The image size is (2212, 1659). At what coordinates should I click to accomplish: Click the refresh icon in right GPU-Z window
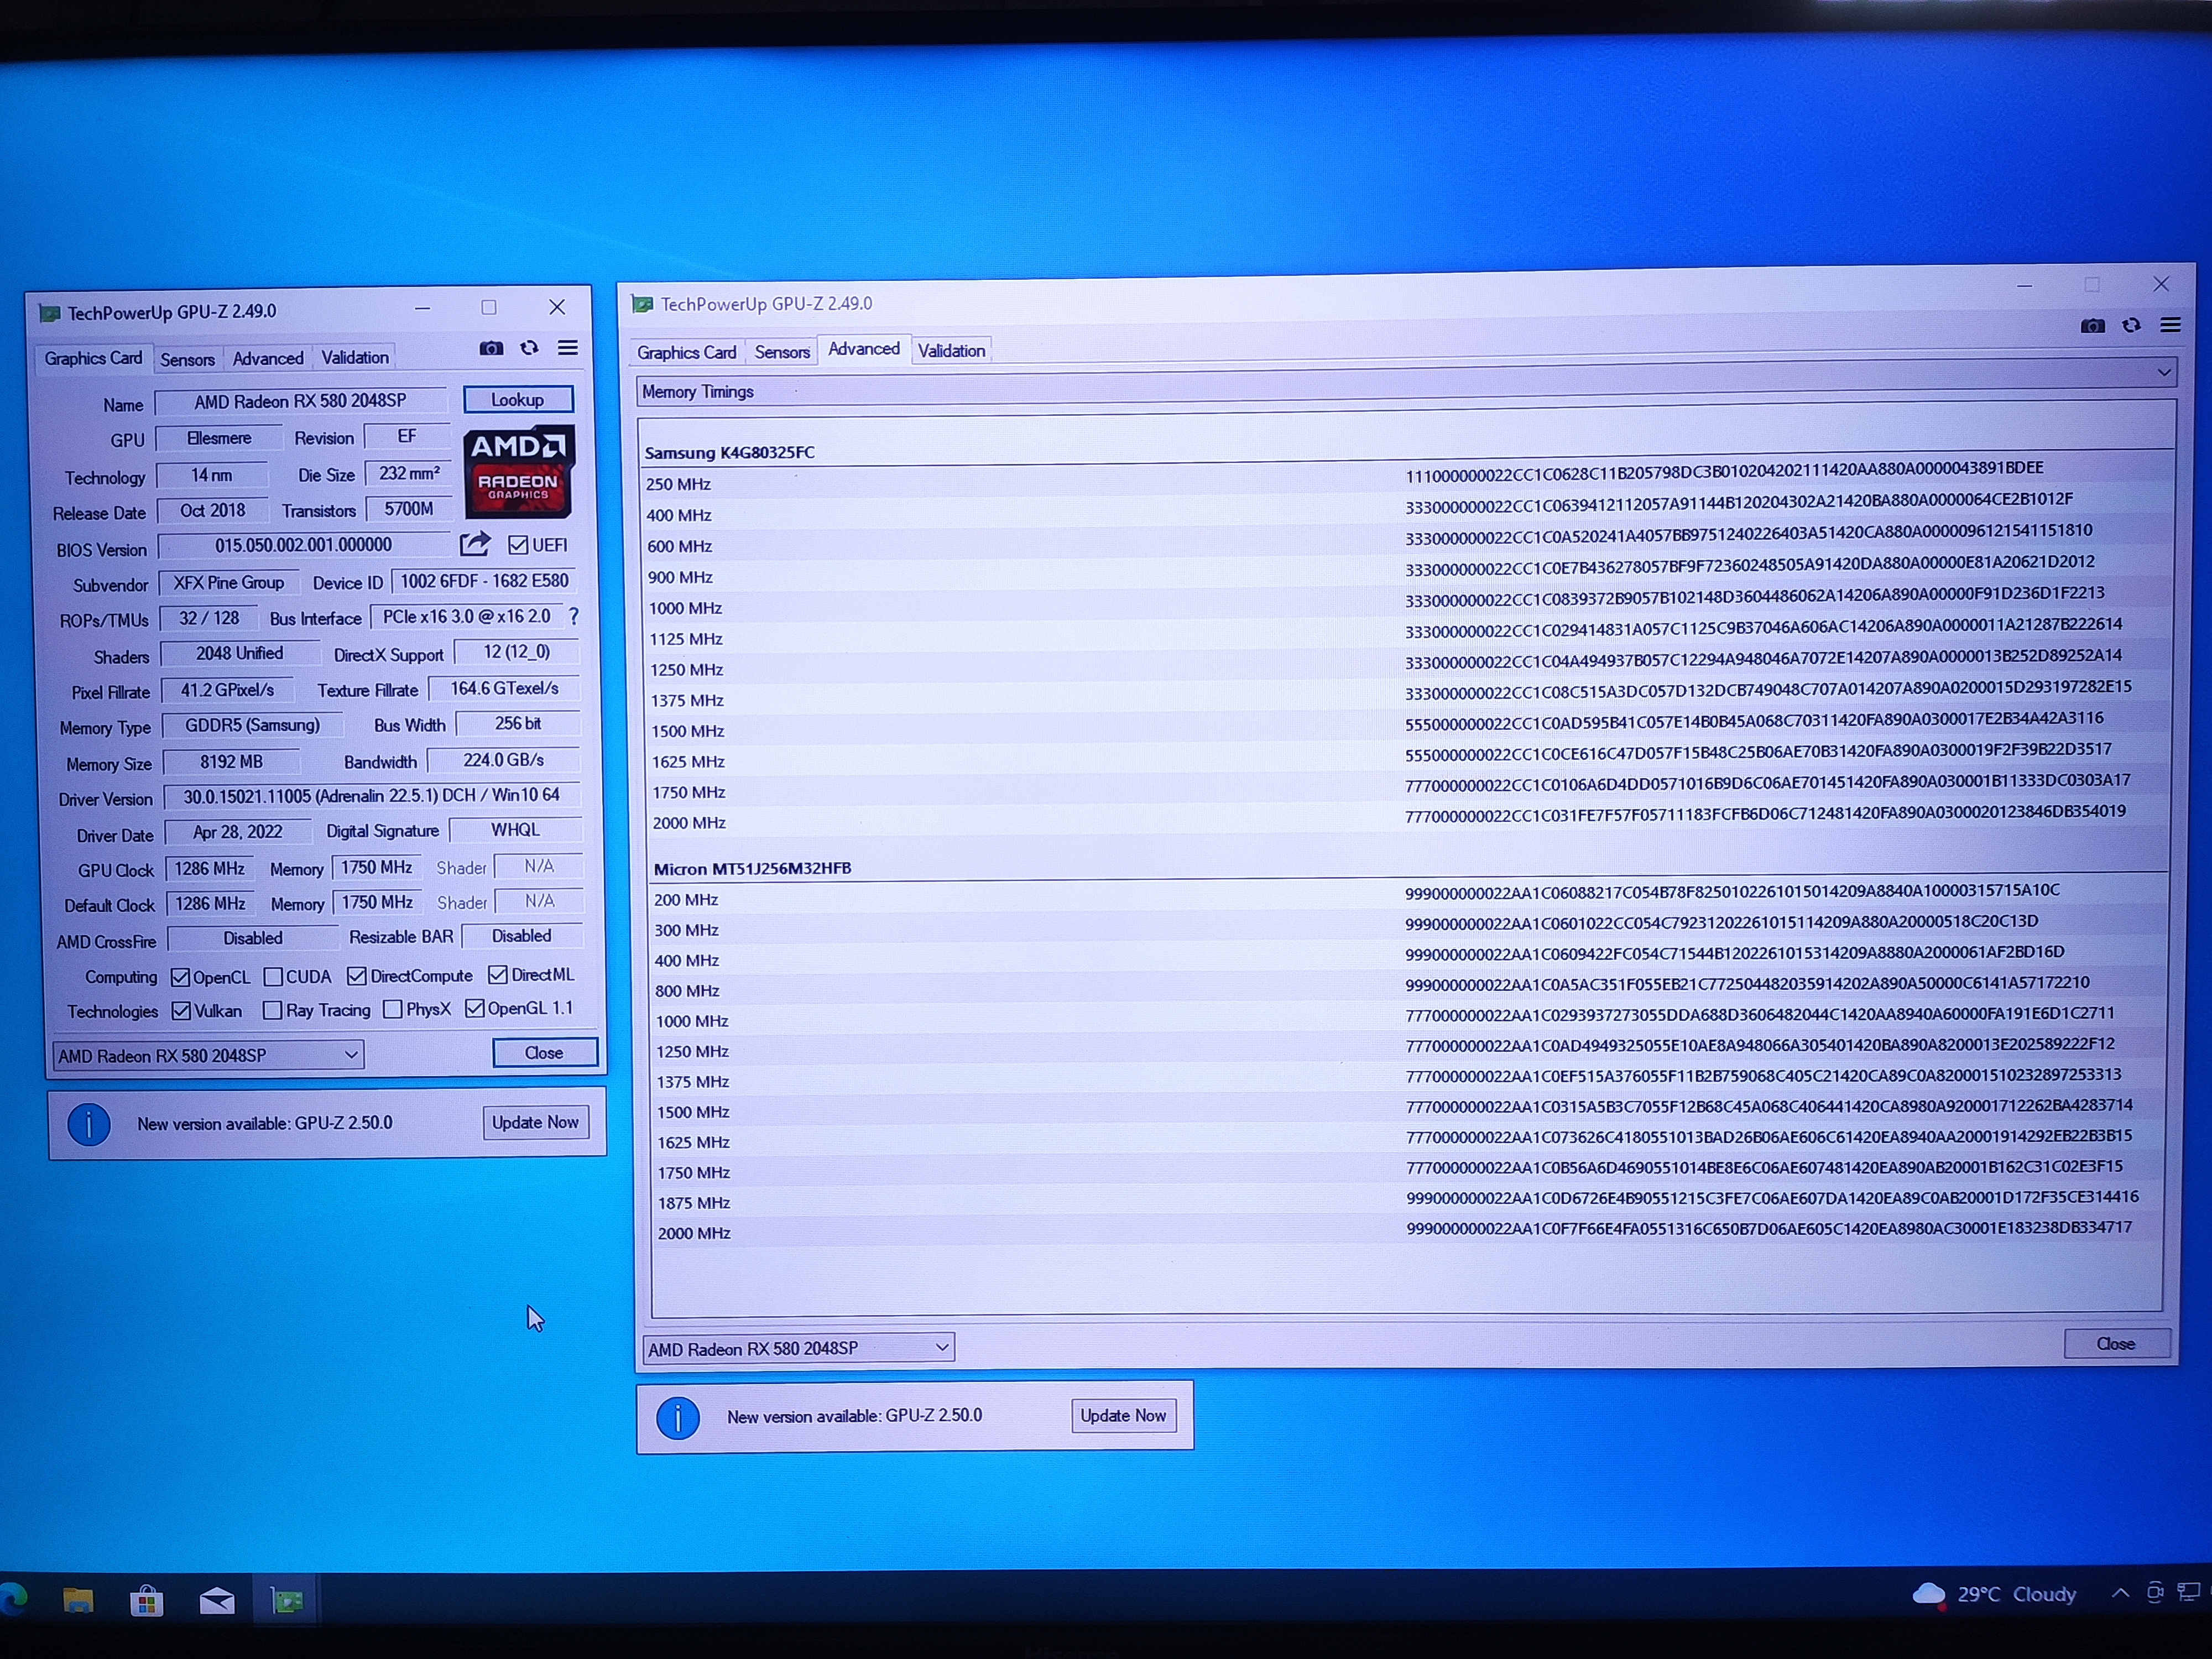click(2132, 325)
